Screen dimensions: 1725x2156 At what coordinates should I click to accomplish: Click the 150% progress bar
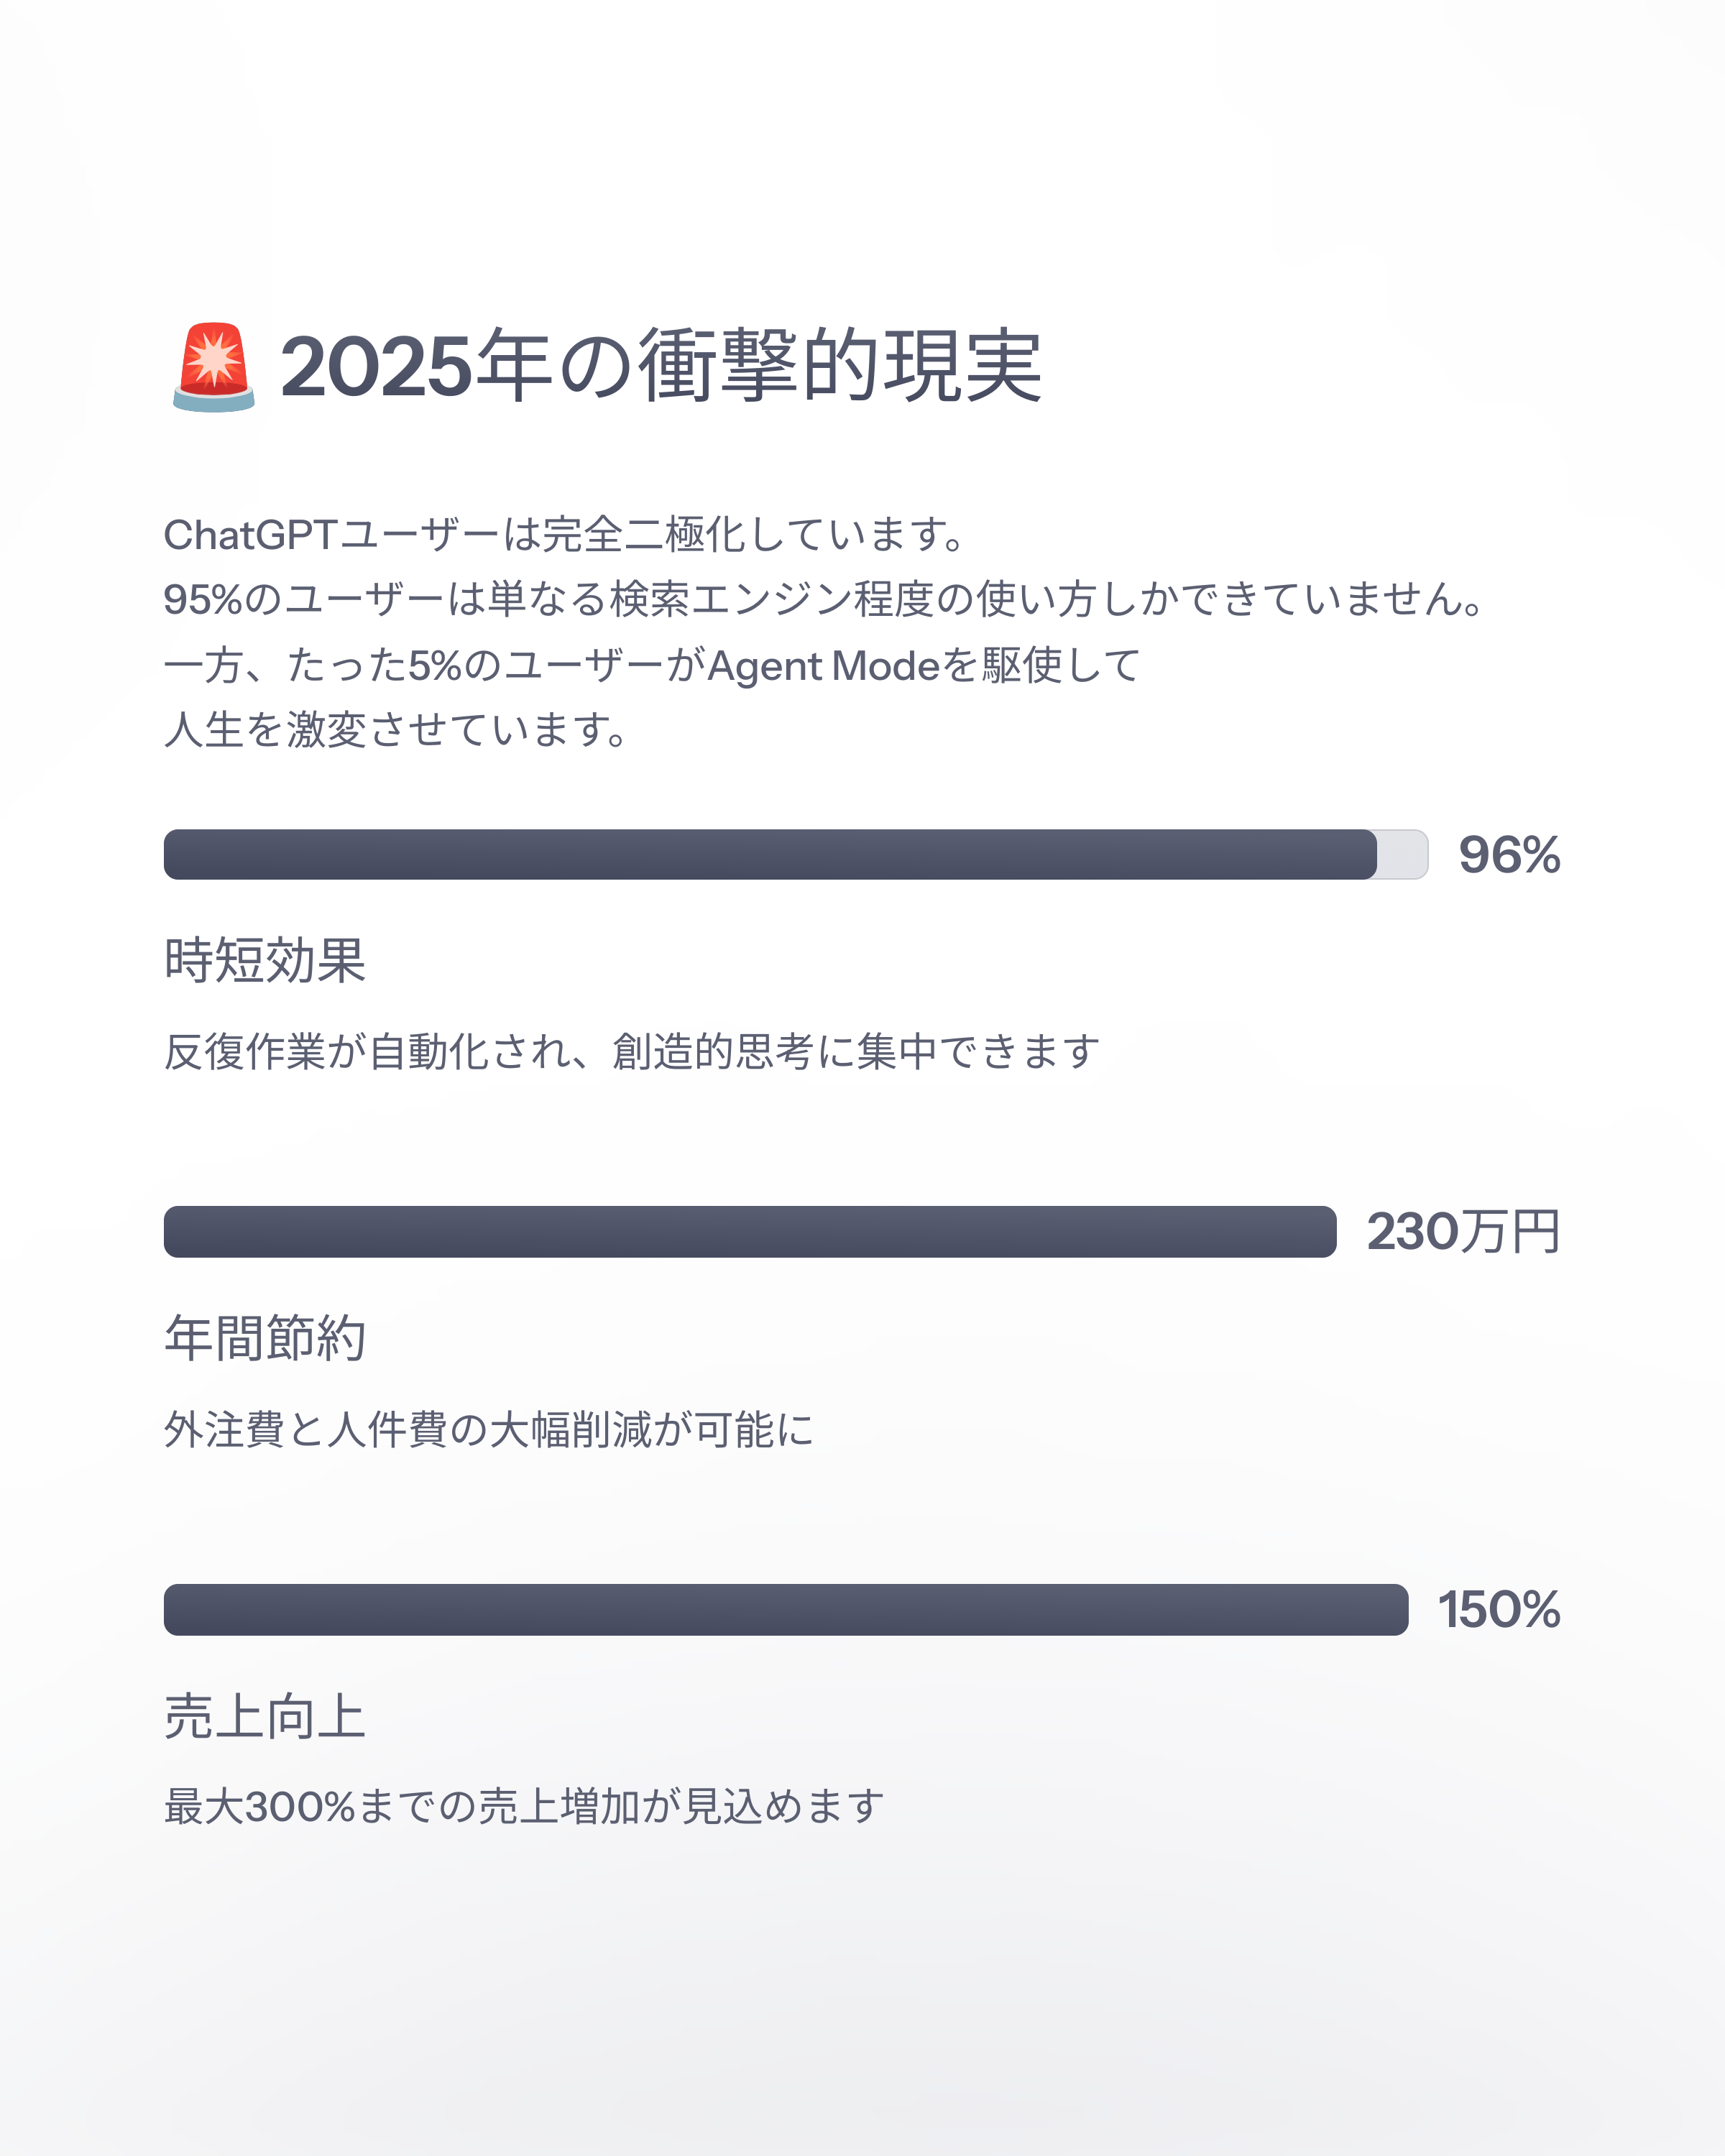[x=786, y=1609]
